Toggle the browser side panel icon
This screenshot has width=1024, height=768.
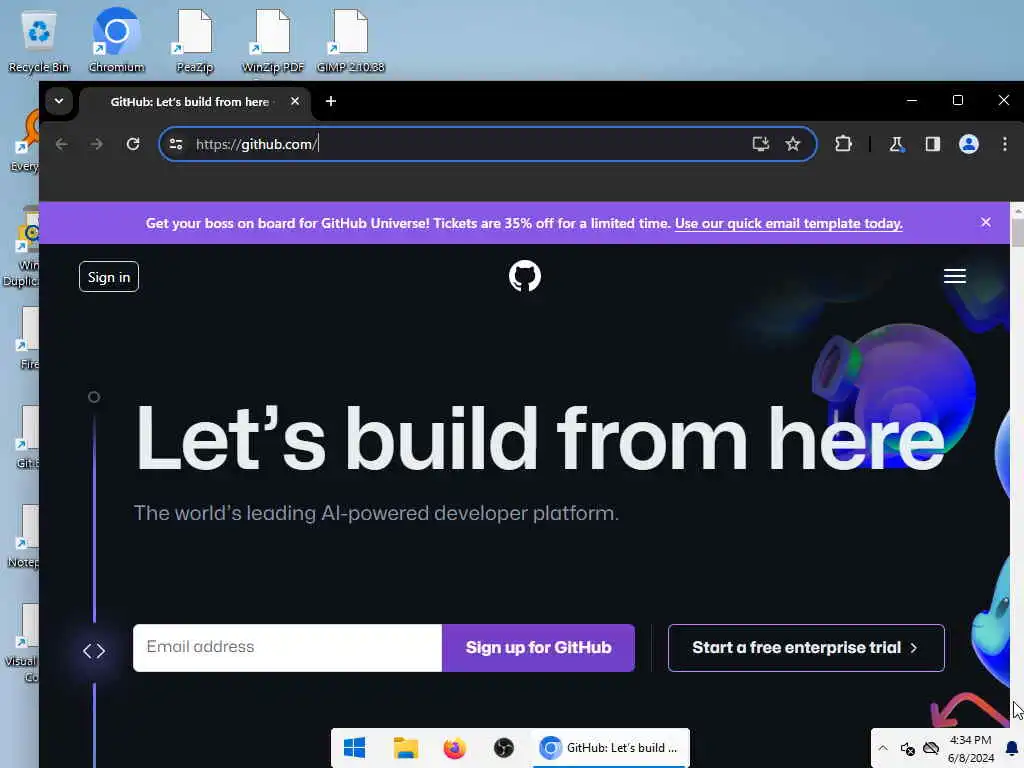[933, 144]
